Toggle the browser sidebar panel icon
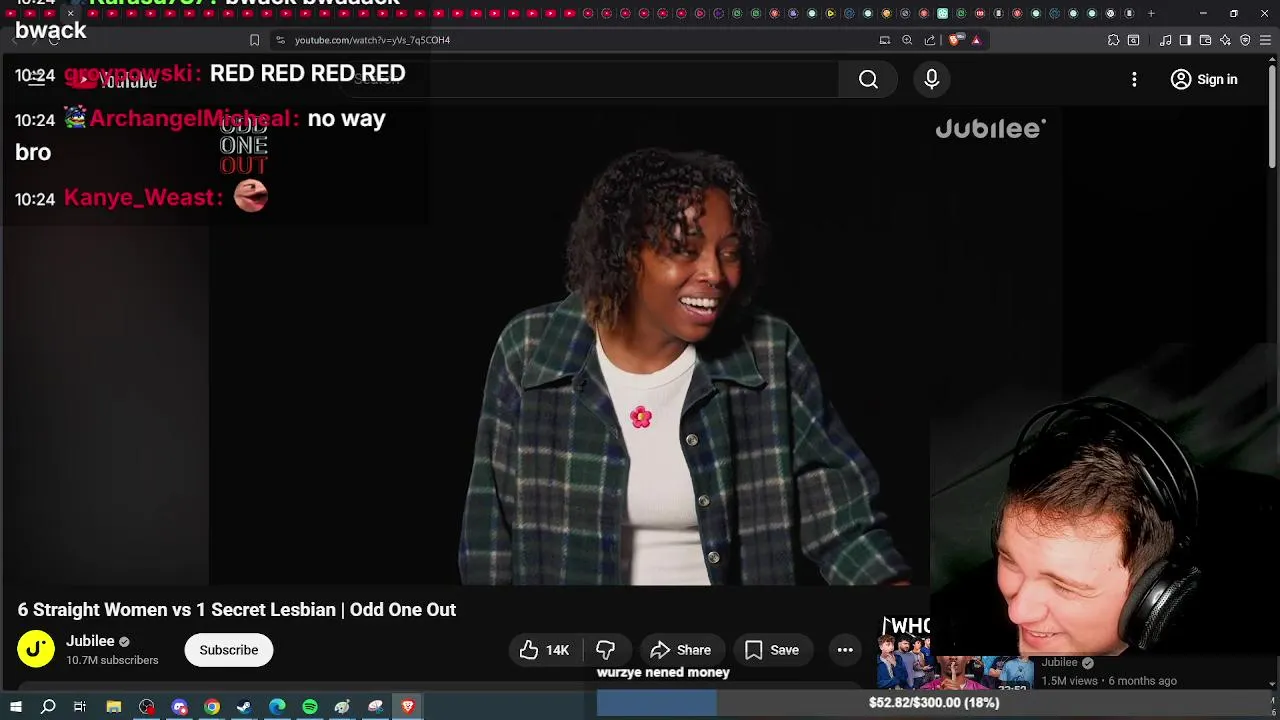1280x720 pixels. pyautogui.click(x=1185, y=40)
